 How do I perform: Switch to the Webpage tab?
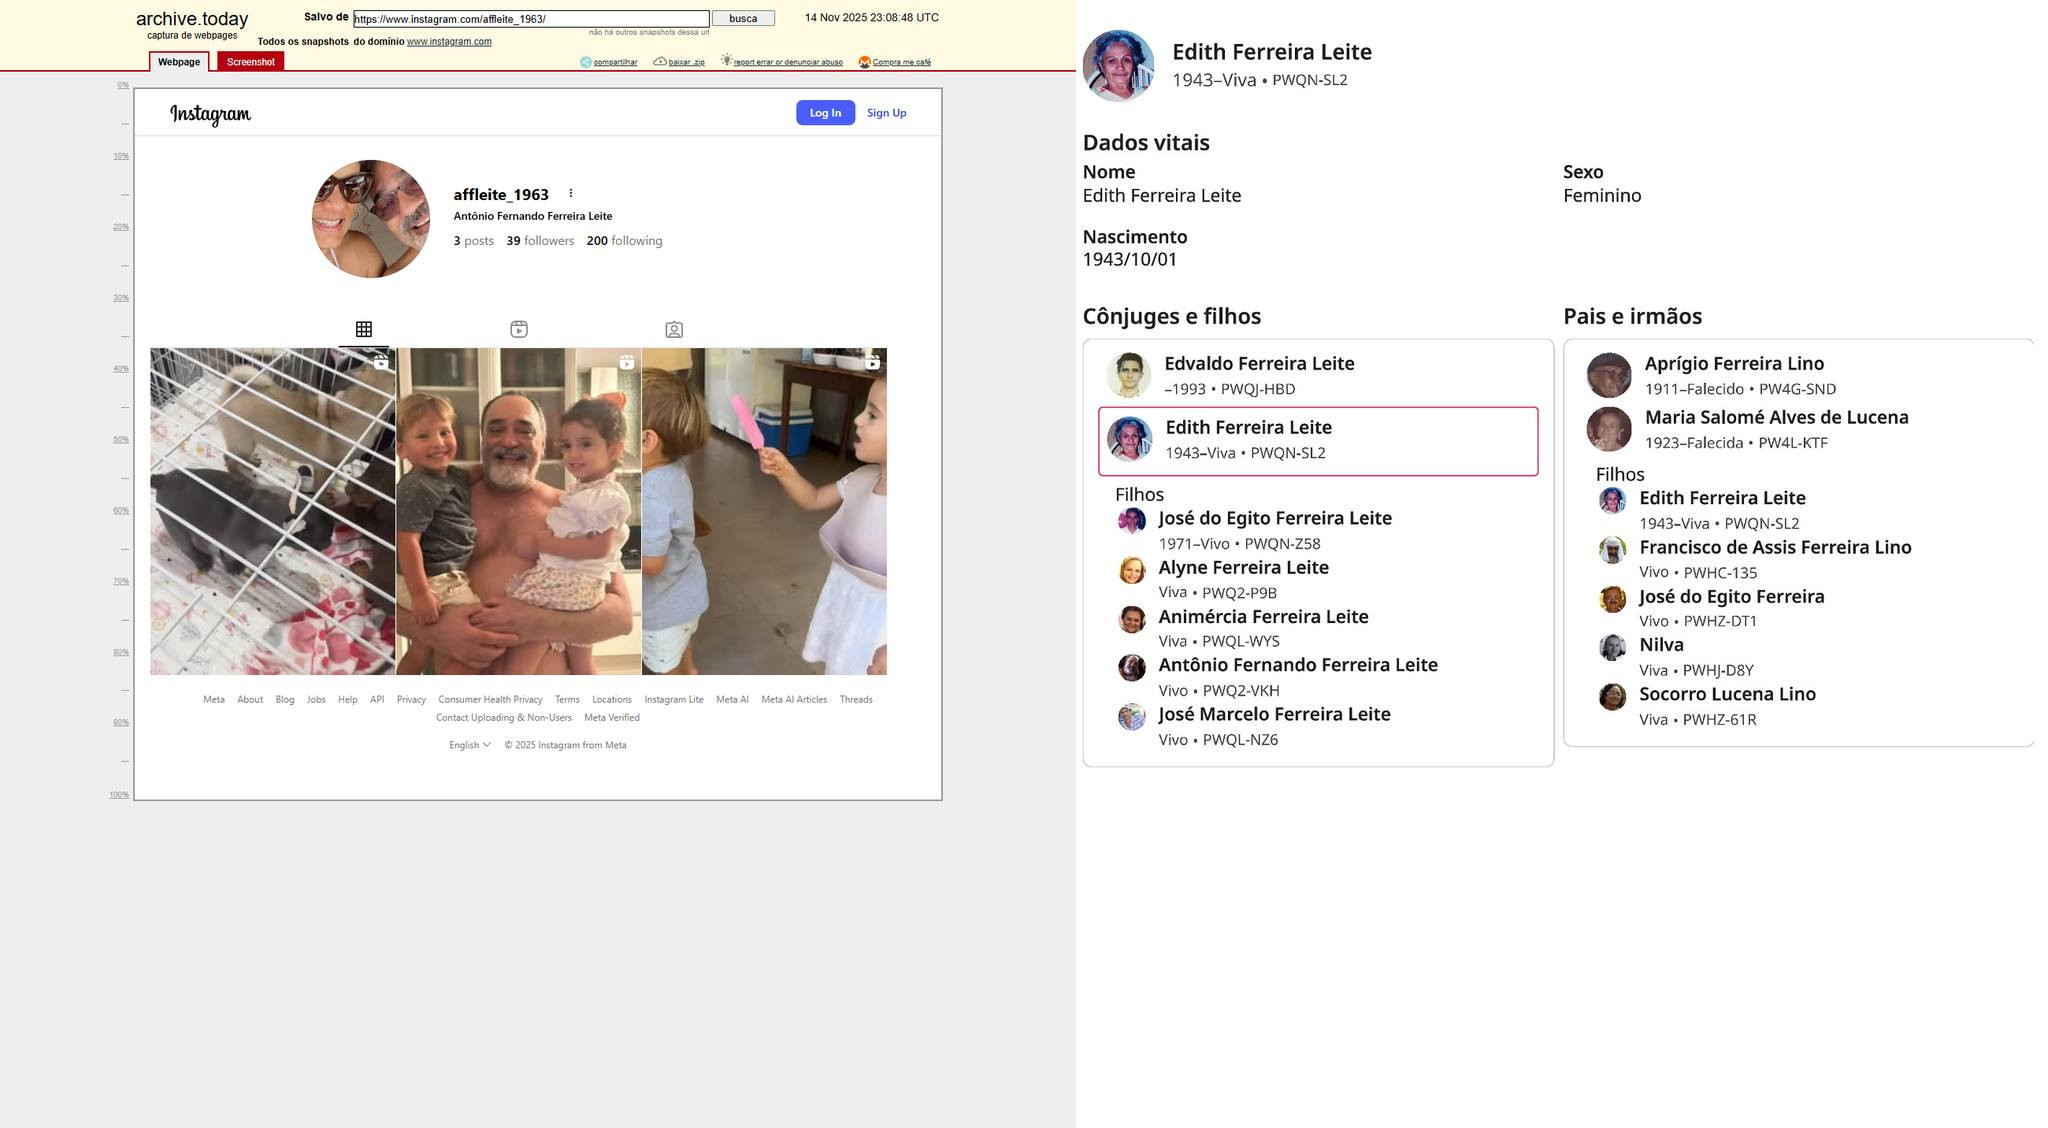(x=179, y=62)
